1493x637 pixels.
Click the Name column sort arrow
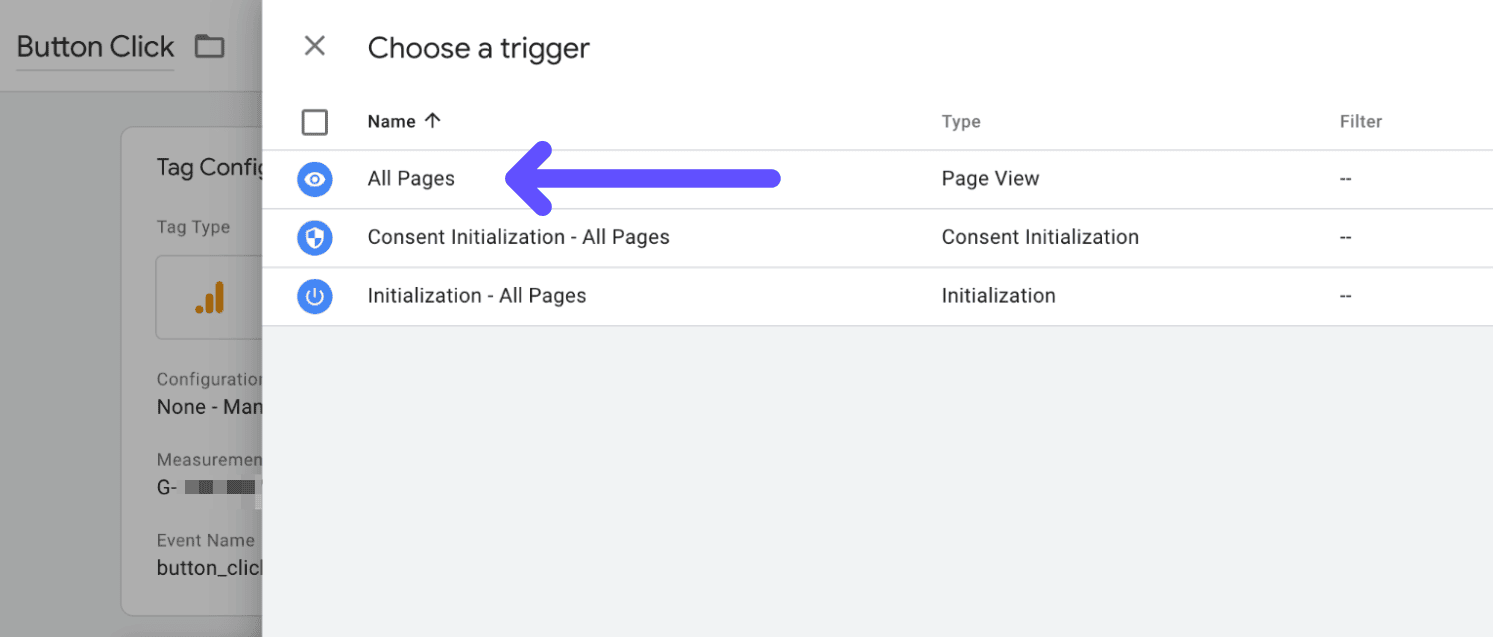[x=433, y=120]
